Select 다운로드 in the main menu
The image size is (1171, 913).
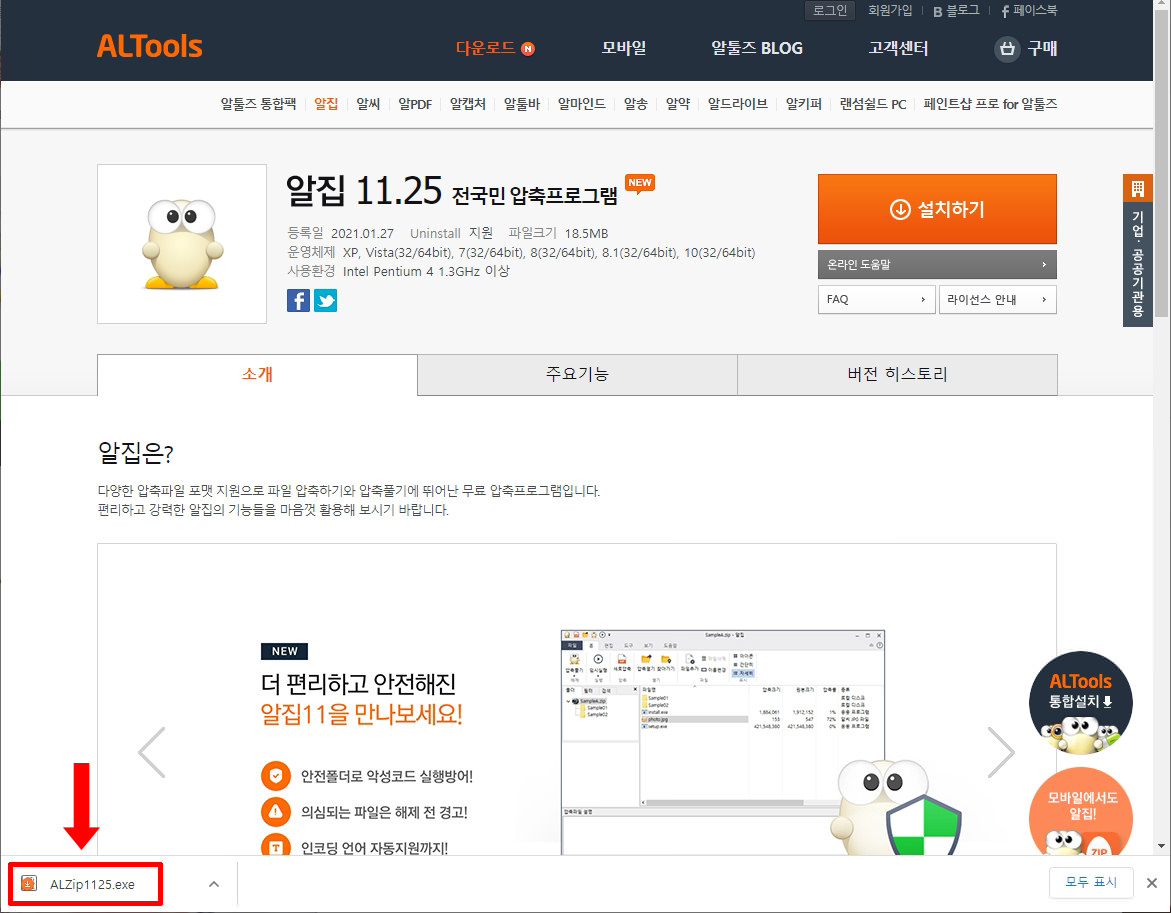484,47
